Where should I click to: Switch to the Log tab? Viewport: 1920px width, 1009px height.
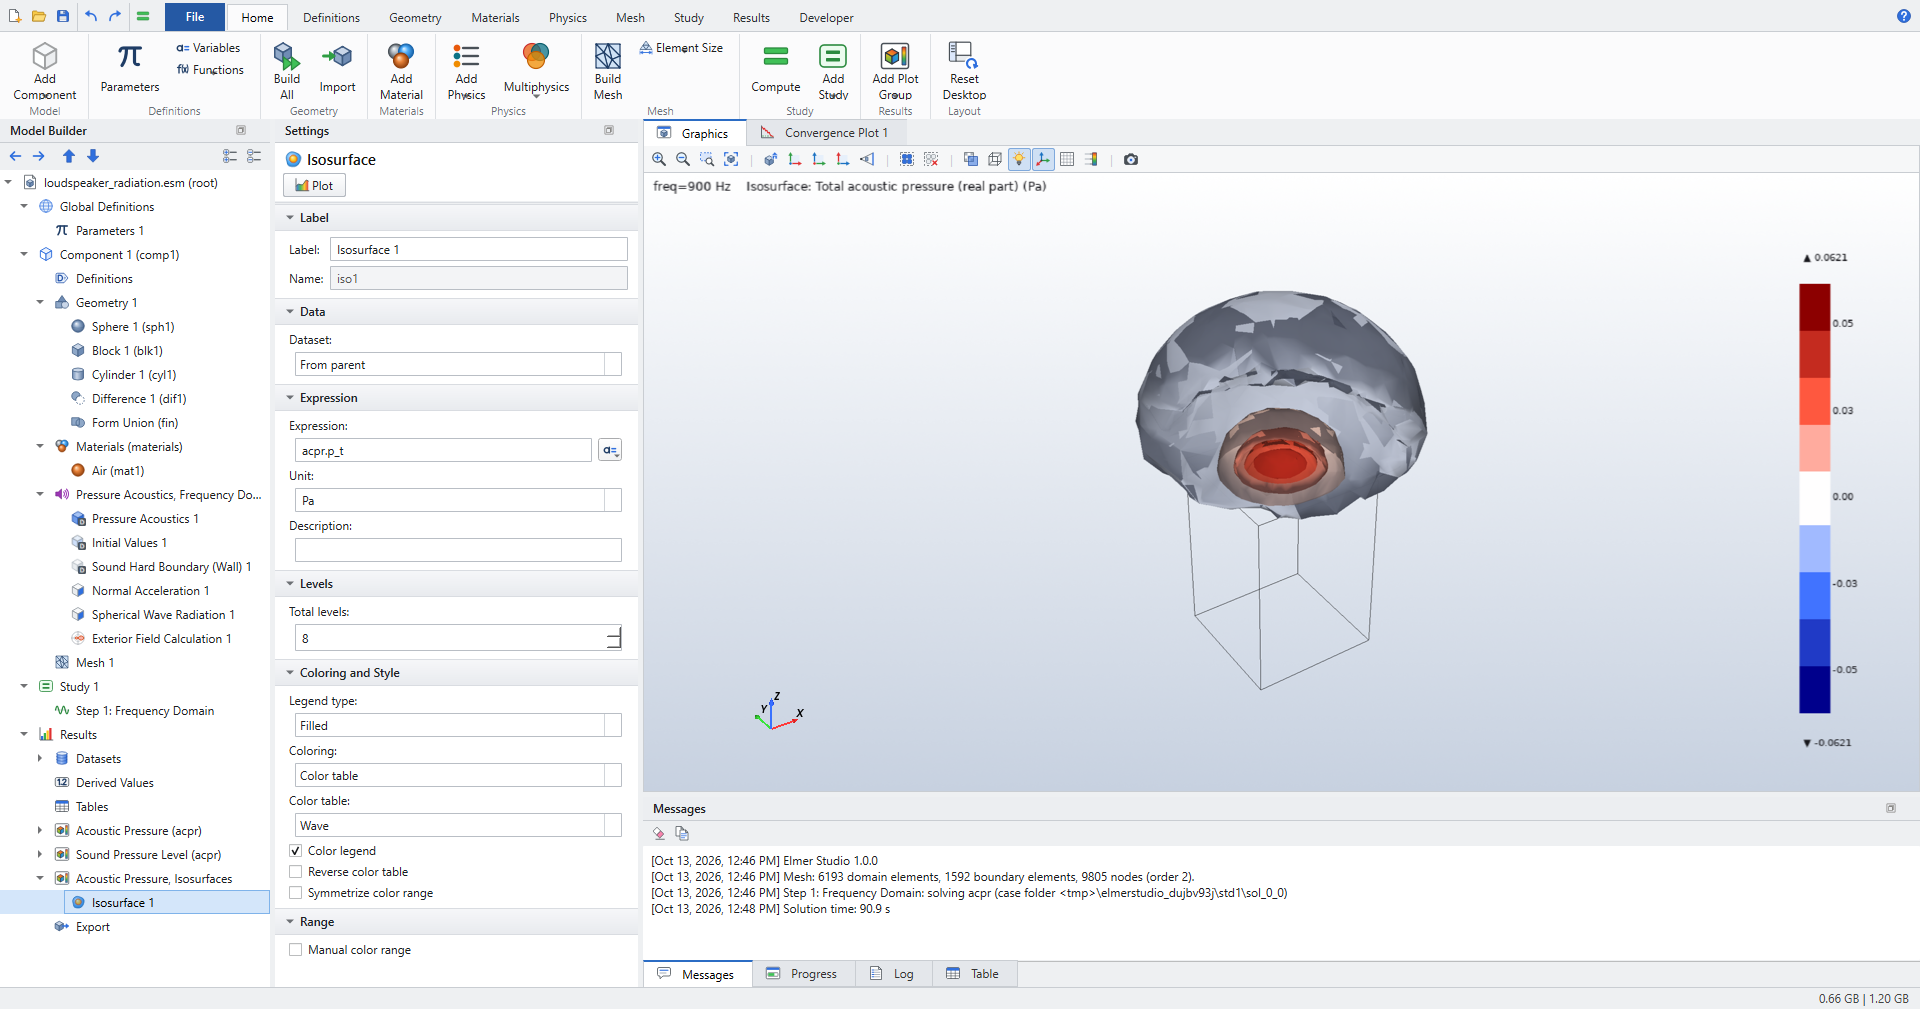coord(893,974)
